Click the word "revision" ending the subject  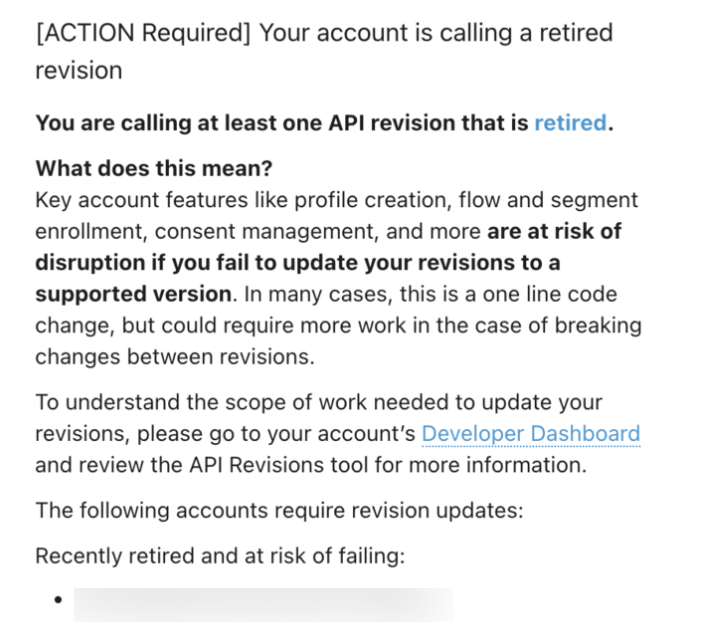tap(78, 71)
